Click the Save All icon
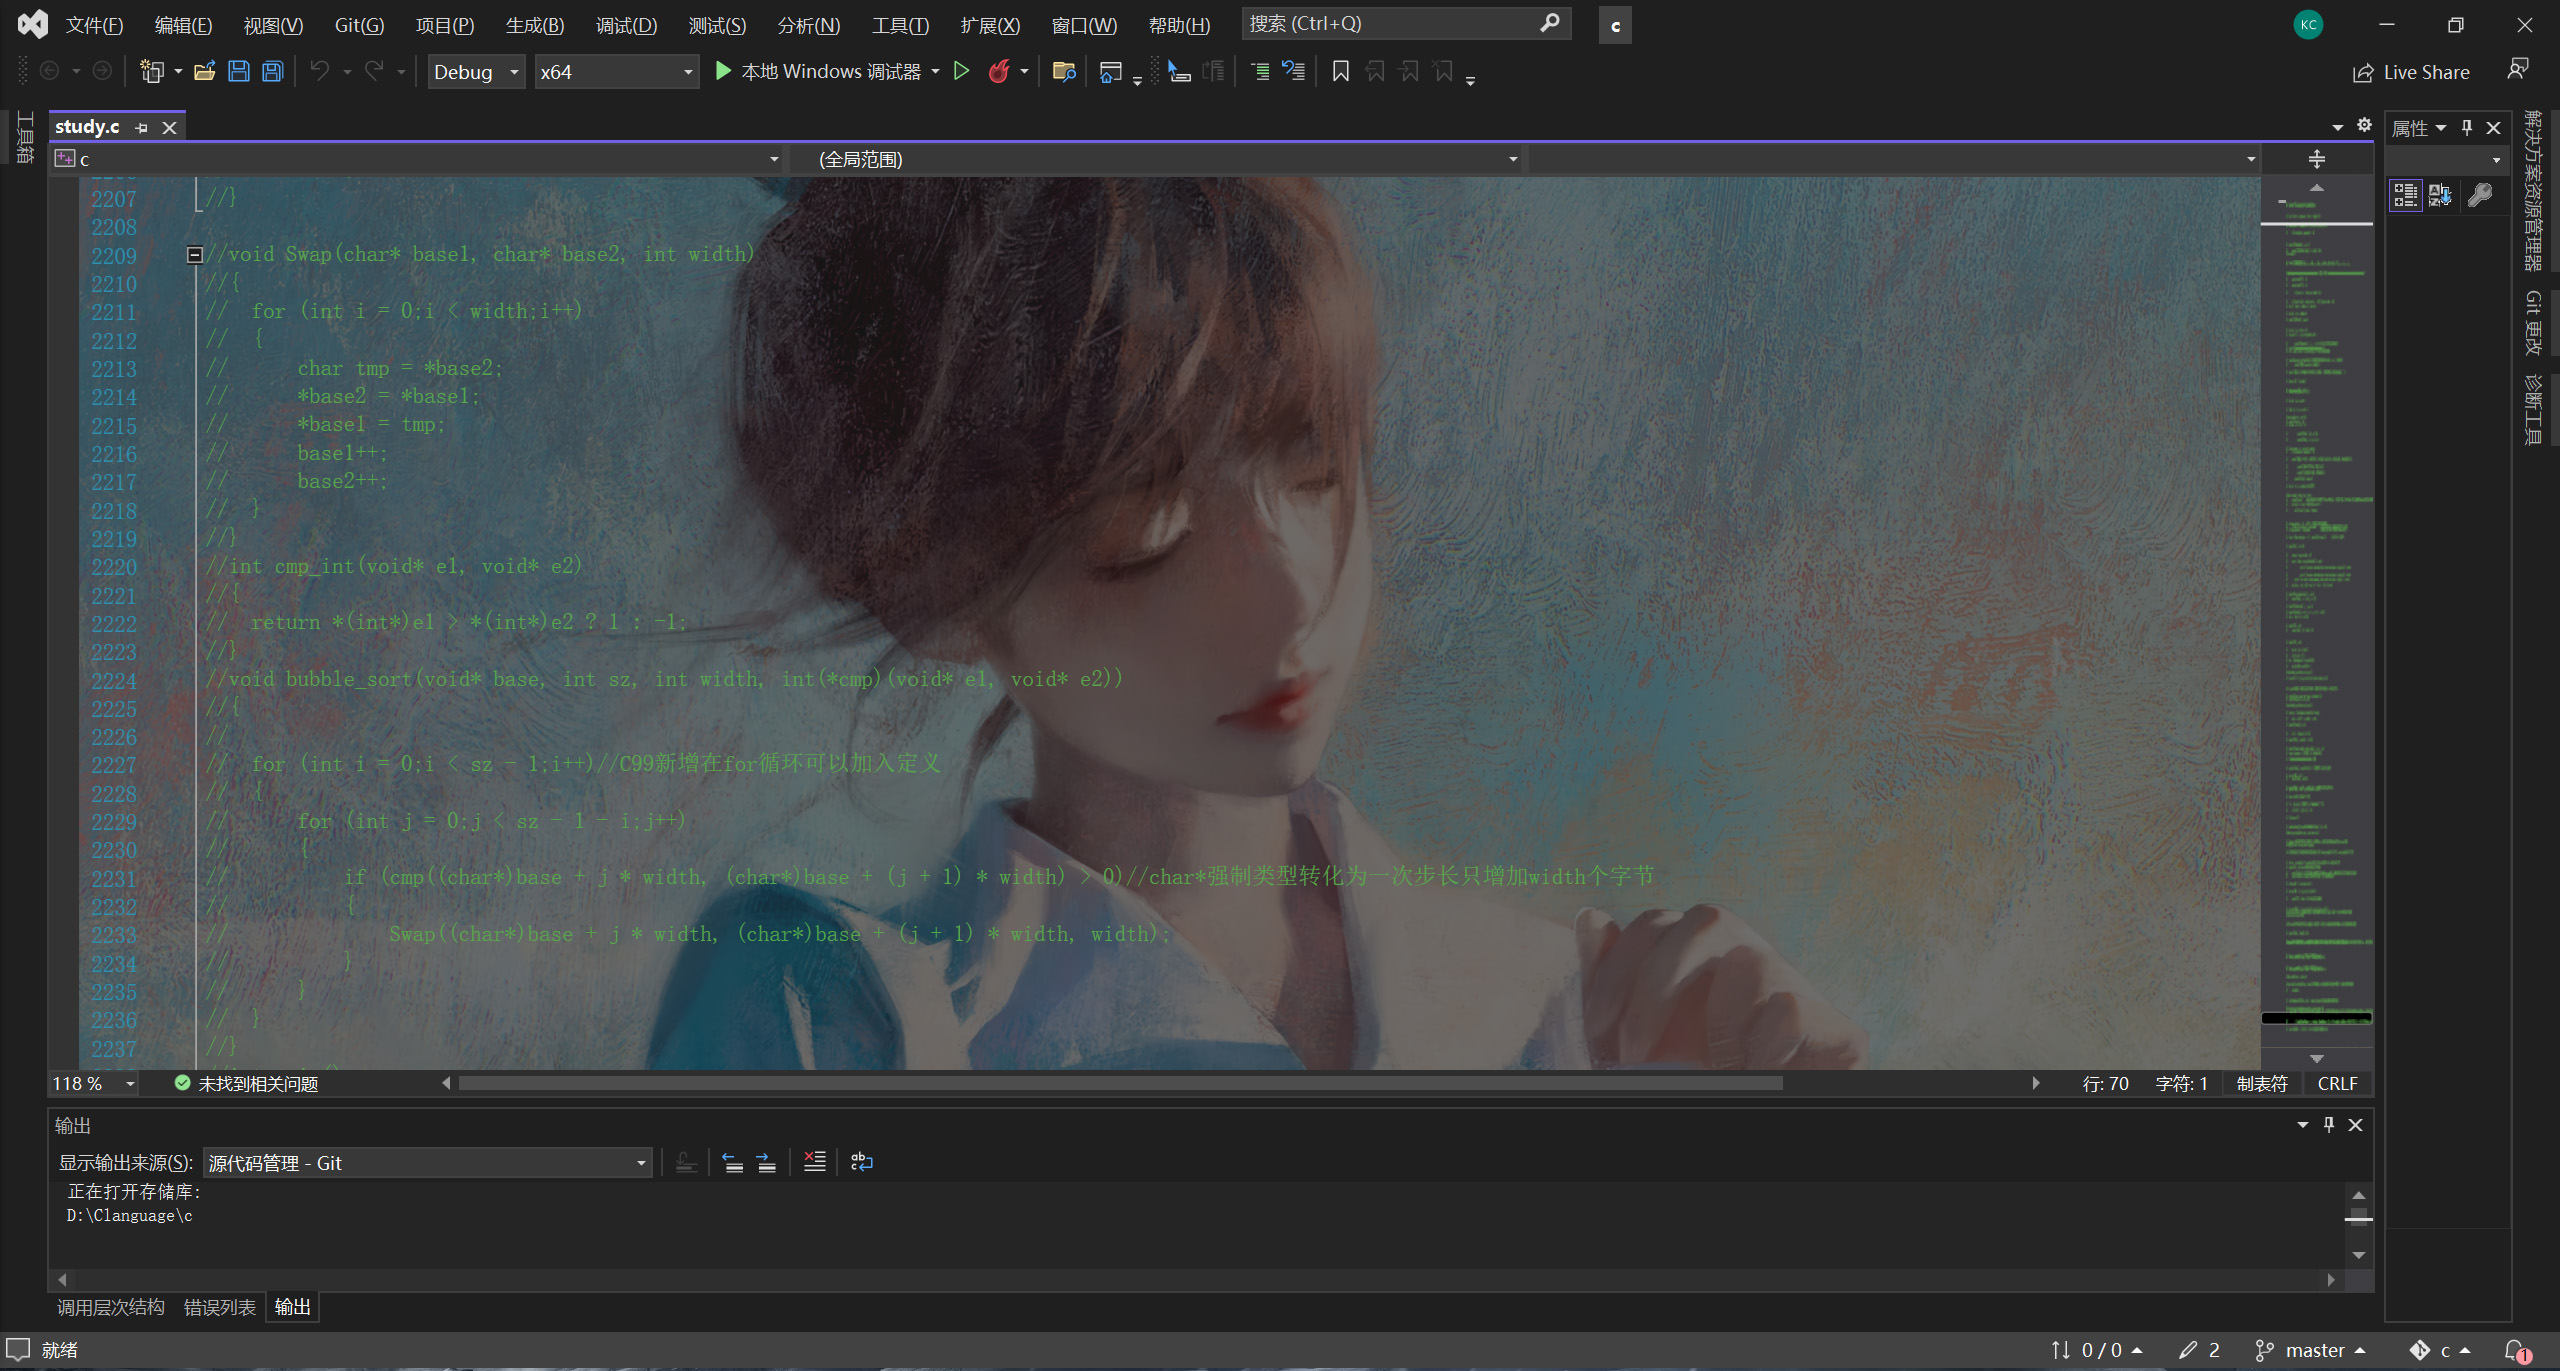 pos(272,72)
